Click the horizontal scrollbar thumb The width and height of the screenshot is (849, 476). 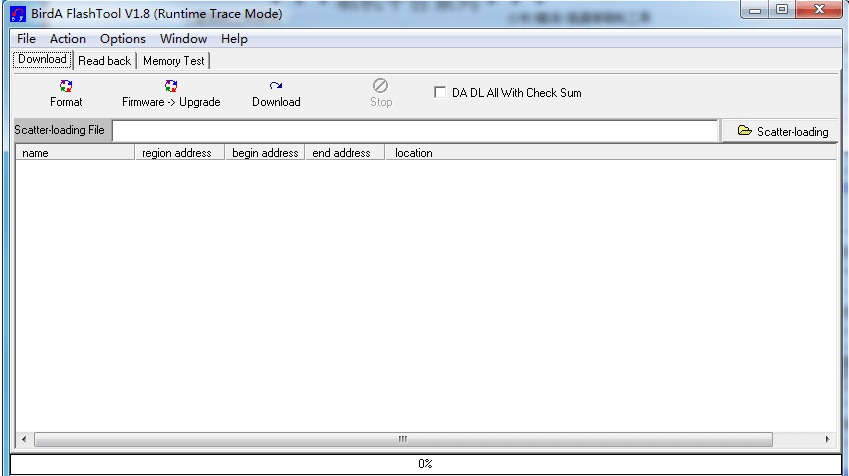point(403,439)
